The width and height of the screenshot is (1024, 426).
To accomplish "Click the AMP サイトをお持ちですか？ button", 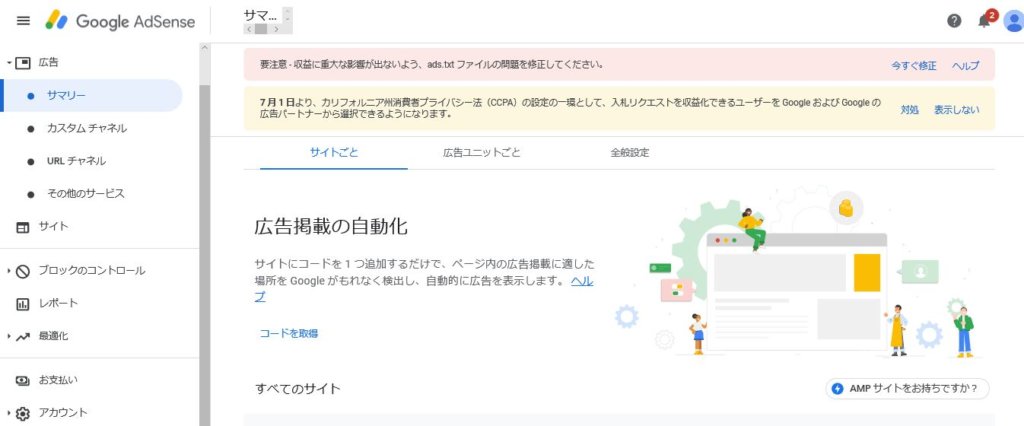I will tap(907, 389).
